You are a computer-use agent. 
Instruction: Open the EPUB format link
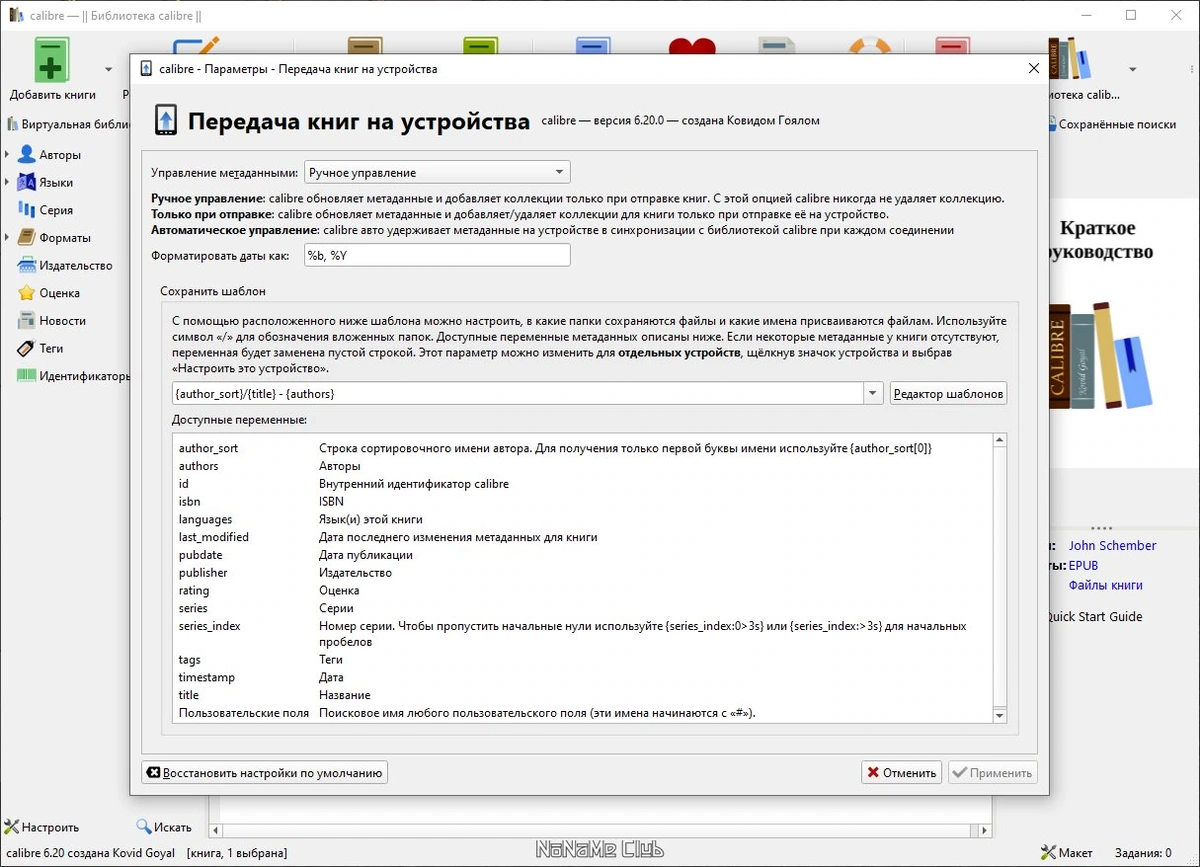(1083, 566)
